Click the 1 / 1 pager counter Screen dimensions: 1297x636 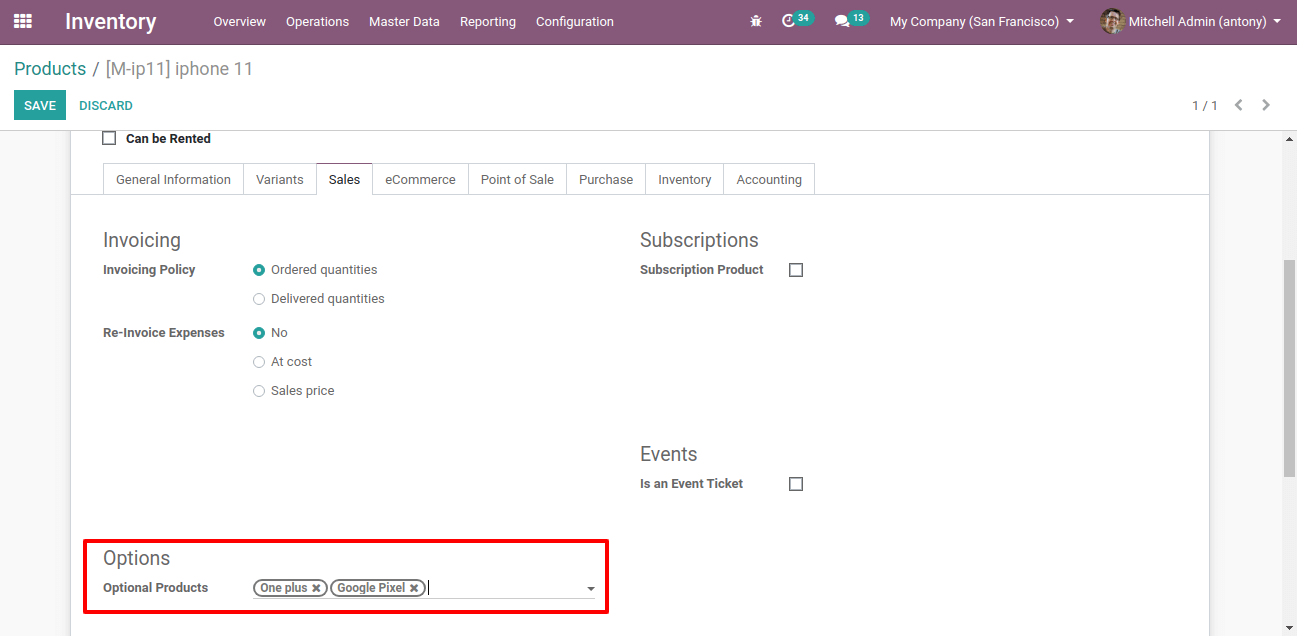click(x=1205, y=105)
